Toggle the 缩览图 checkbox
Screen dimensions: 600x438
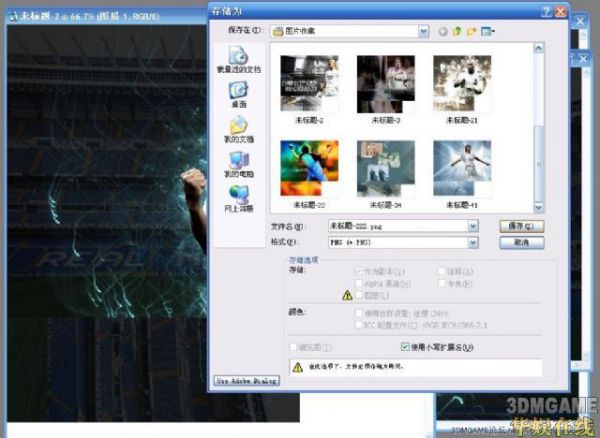(293, 347)
